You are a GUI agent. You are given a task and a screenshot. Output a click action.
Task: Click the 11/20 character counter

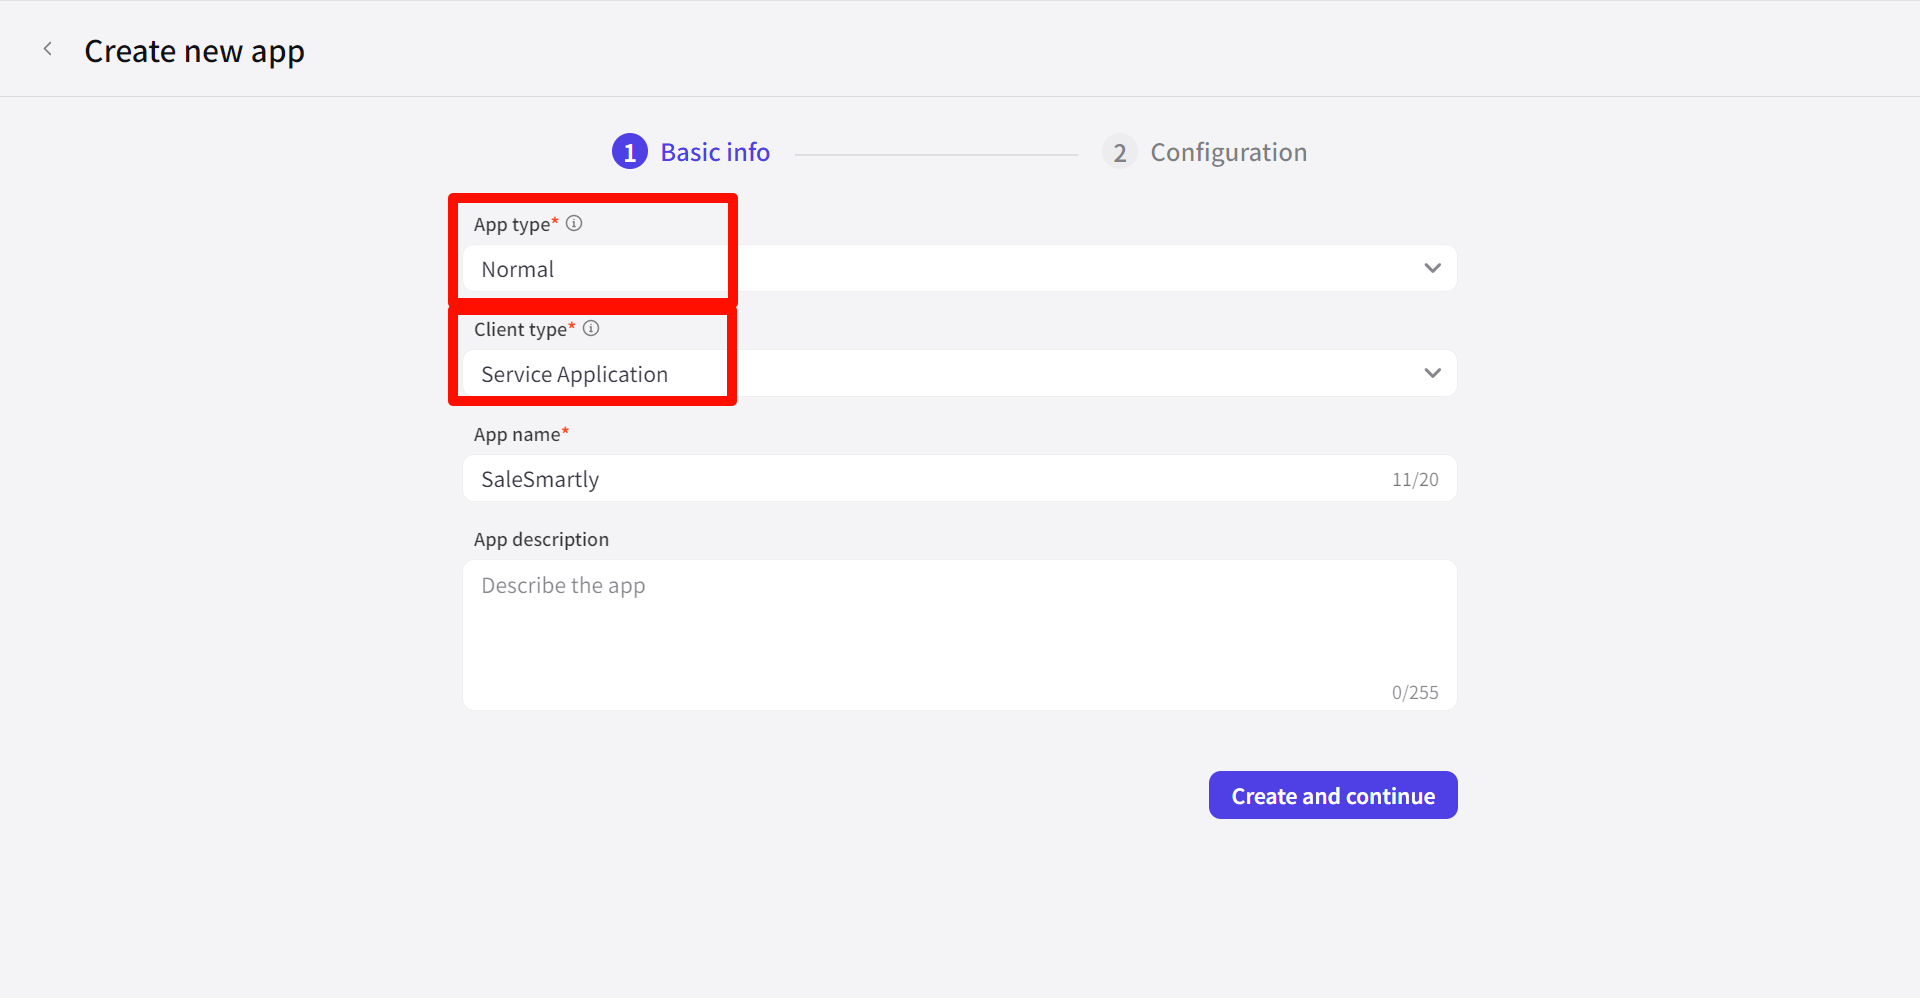[1415, 479]
